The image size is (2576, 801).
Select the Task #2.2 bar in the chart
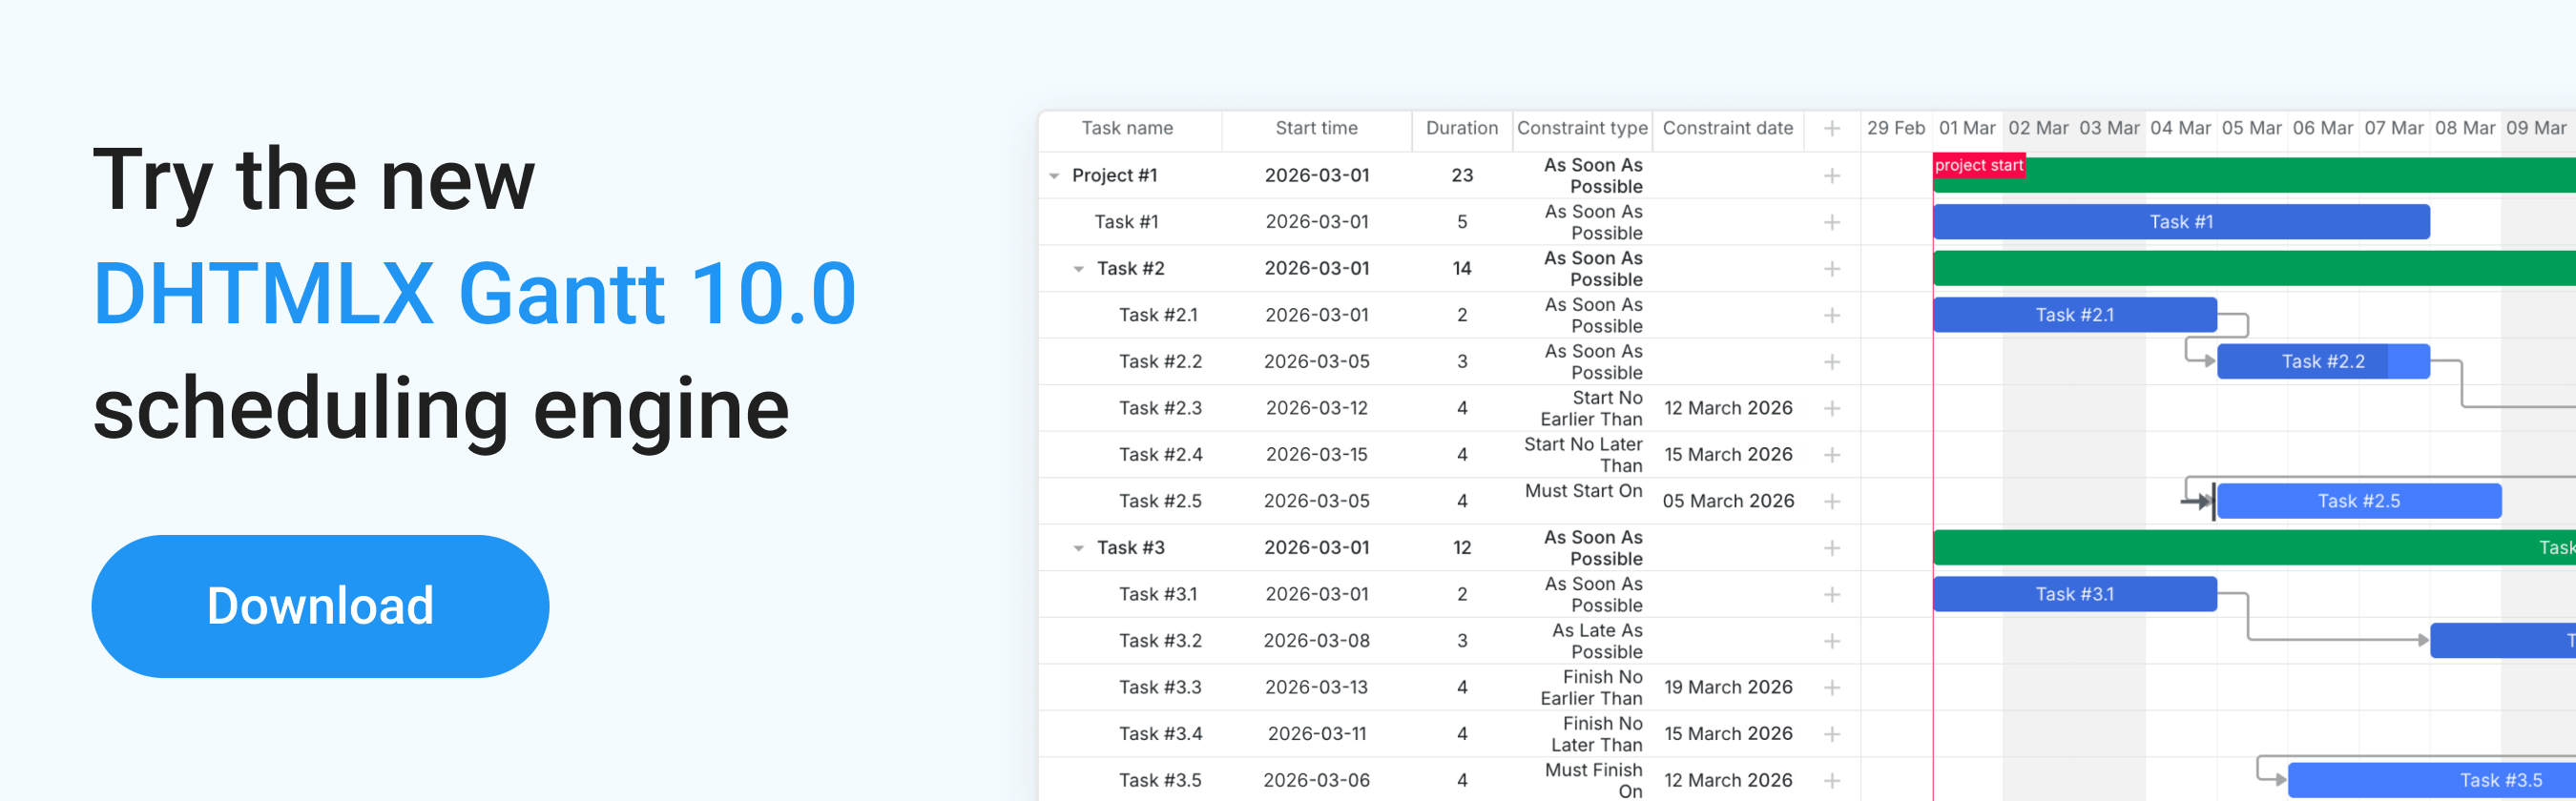(2323, 362)
